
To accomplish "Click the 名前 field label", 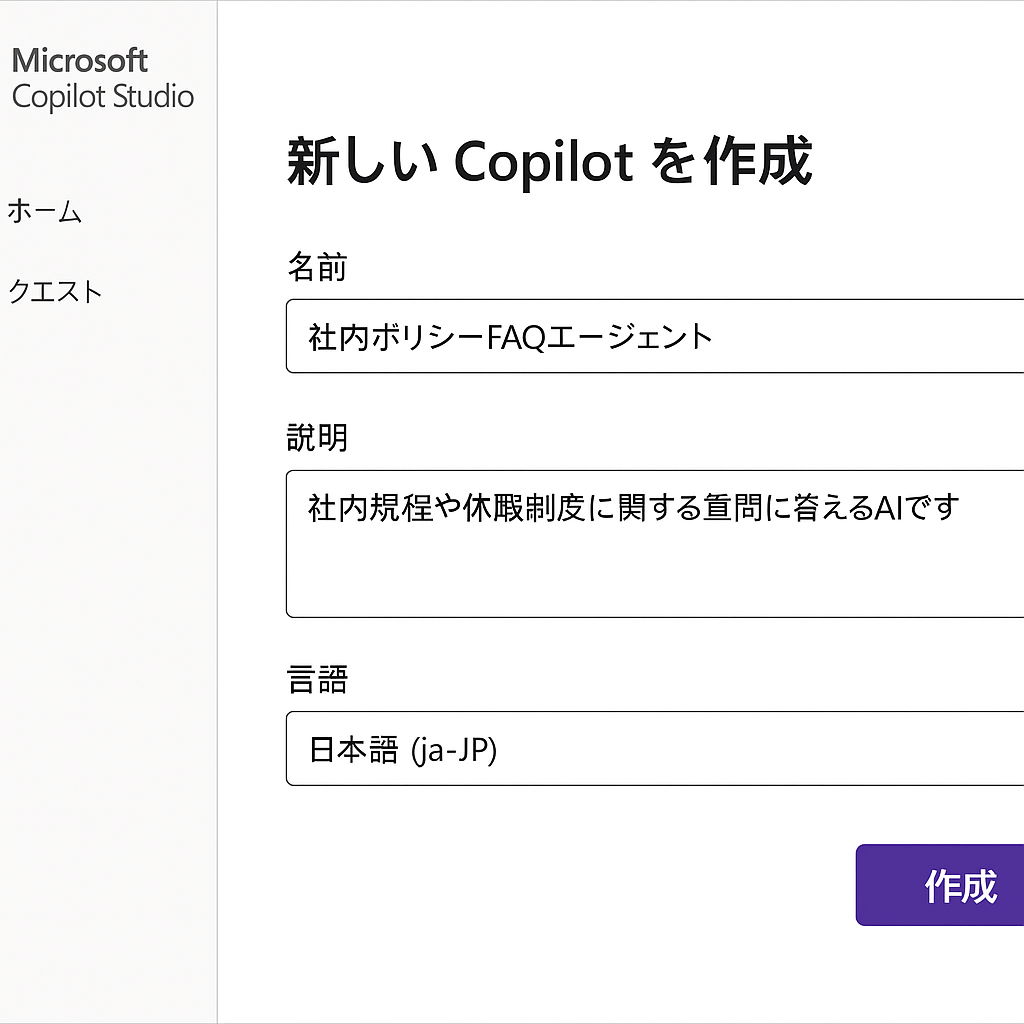I will (x=317, y=268).
